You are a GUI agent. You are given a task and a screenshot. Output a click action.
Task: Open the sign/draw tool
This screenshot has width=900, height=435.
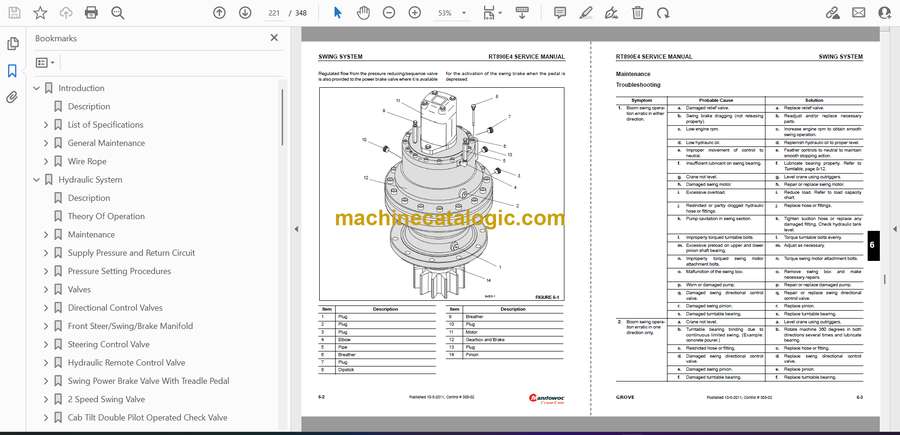pos(612,13)
